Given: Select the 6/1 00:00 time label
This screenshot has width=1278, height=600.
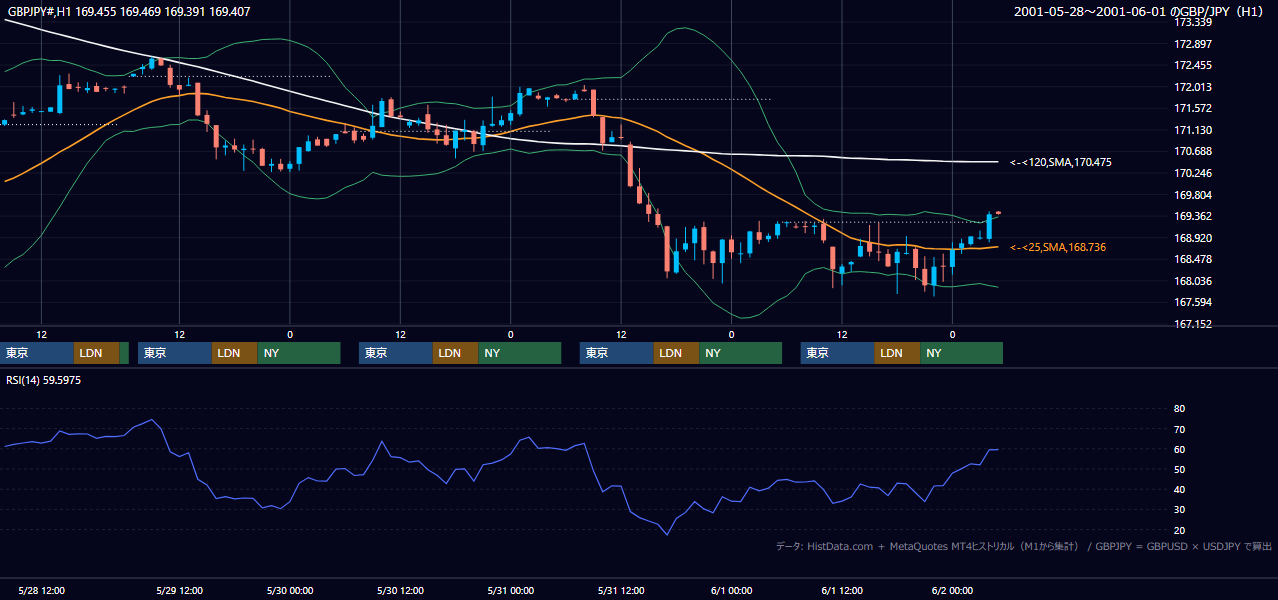Looking at the screenshot, I should 732,590.
